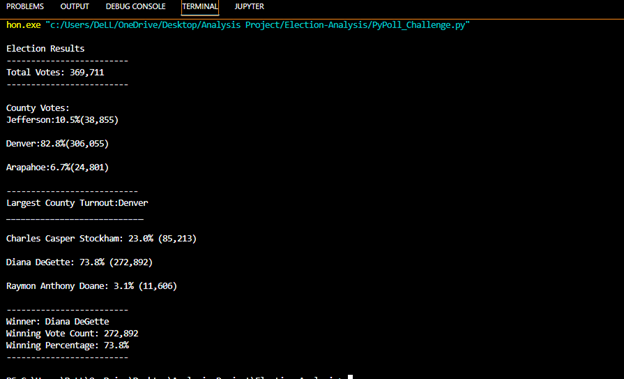Click 'hon.exe' at the command start

[x=23, y=25]
